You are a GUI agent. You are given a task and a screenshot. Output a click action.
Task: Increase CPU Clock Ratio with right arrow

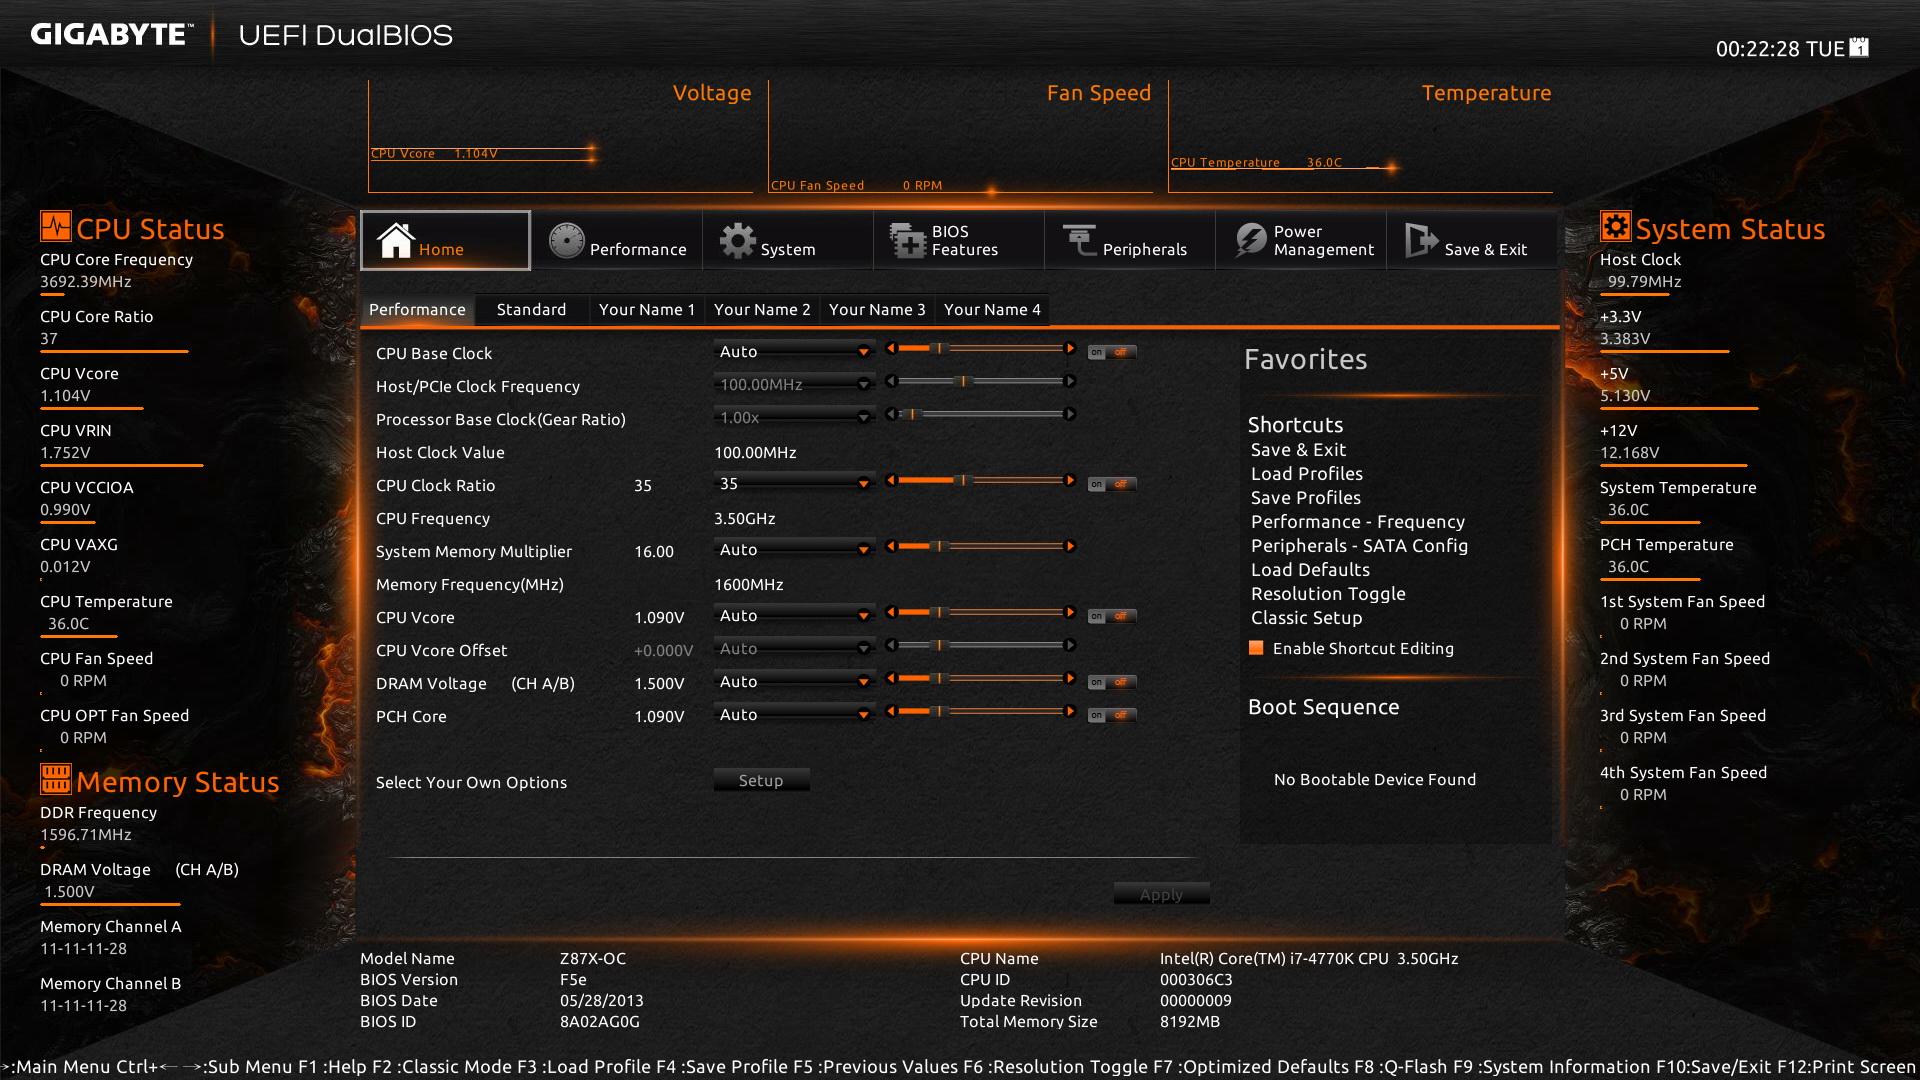click(x=1070, y=480)
